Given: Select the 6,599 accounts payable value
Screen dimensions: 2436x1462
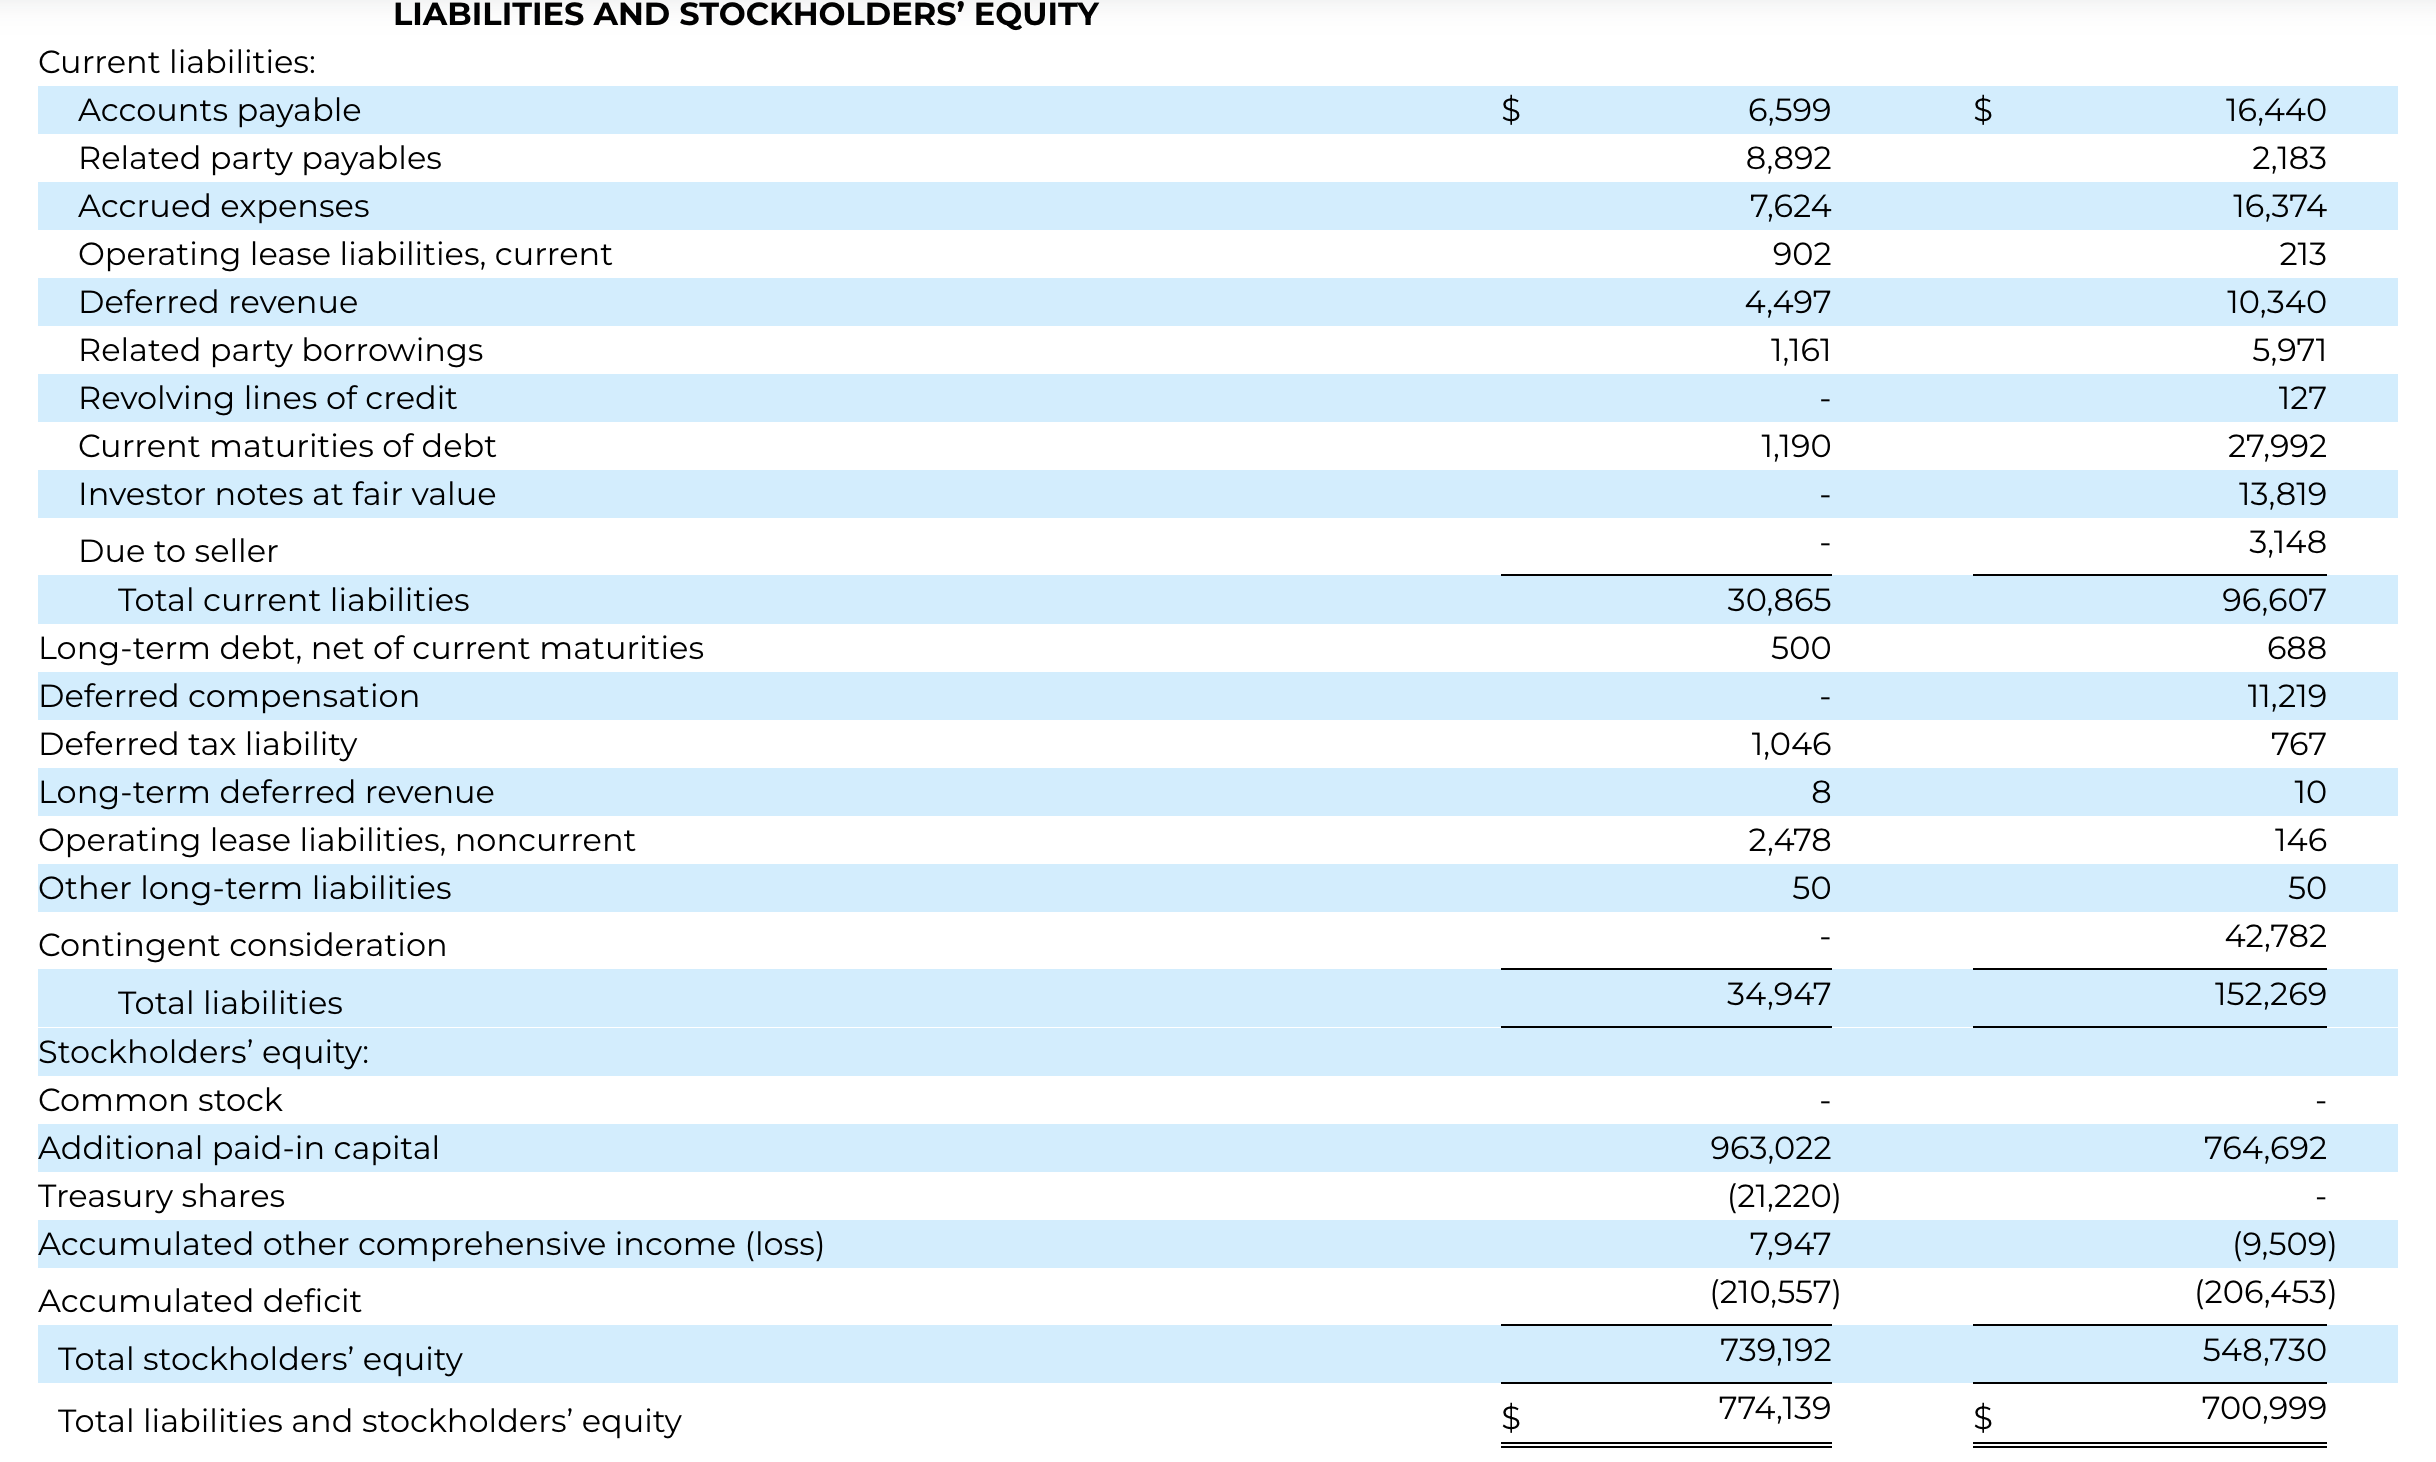Looking at the screenshot, I should coord(1788,110).
